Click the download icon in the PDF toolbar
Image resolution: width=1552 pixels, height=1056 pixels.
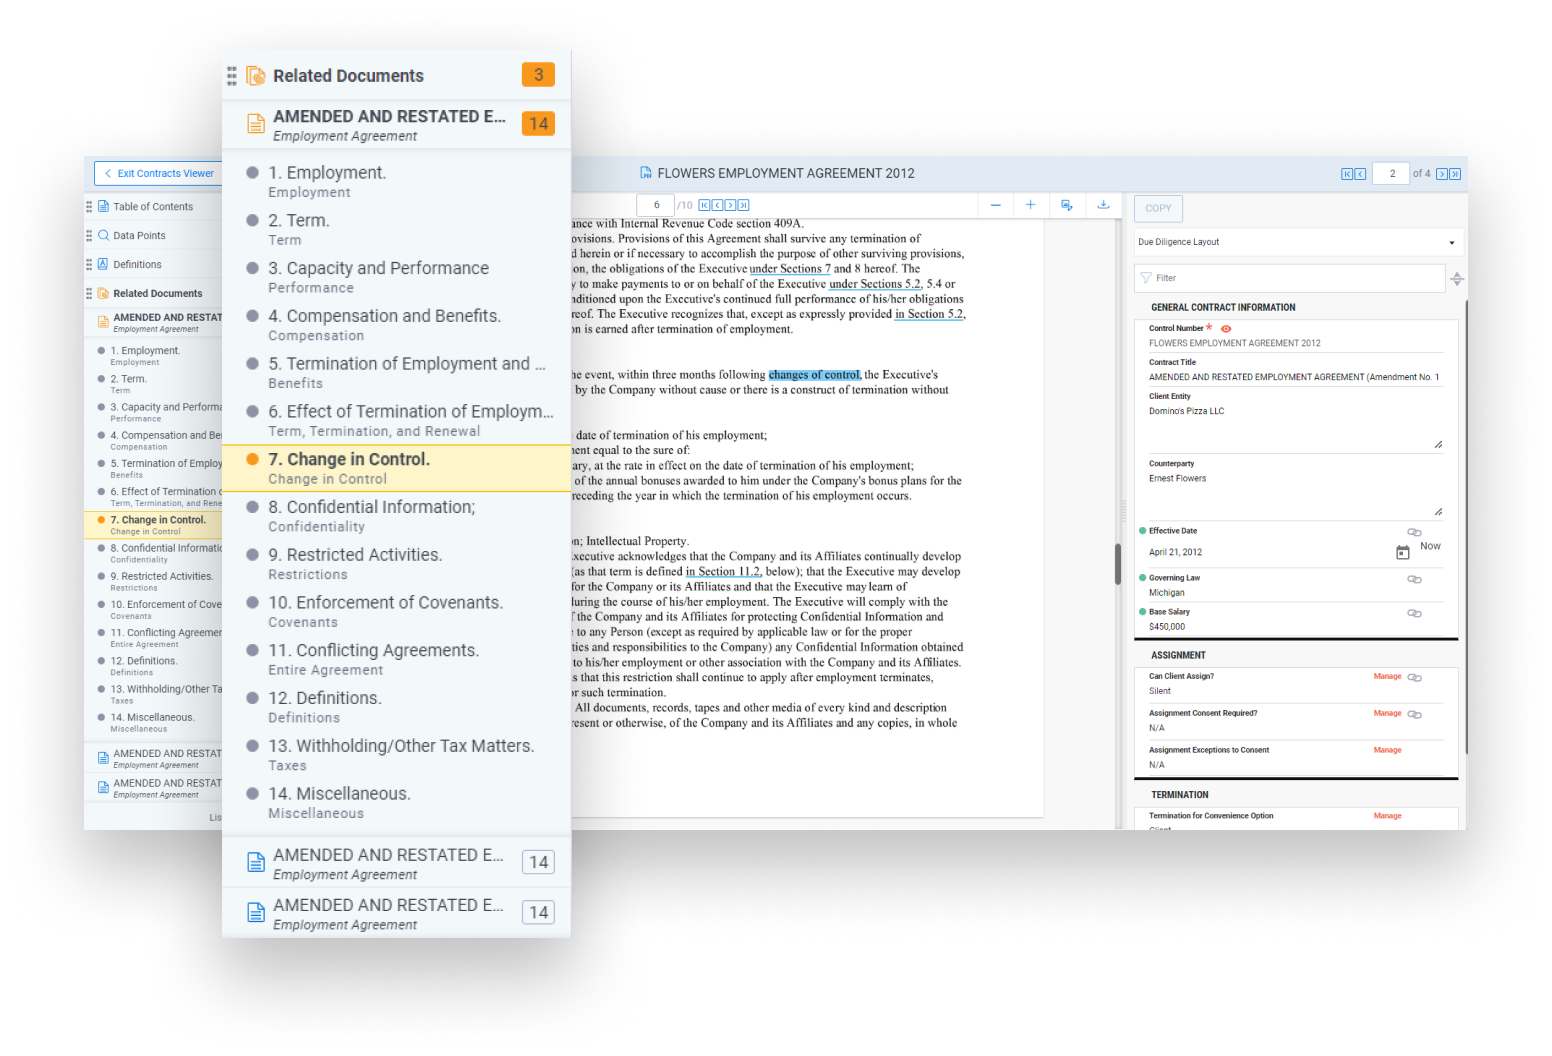[x=1103, y=205]
